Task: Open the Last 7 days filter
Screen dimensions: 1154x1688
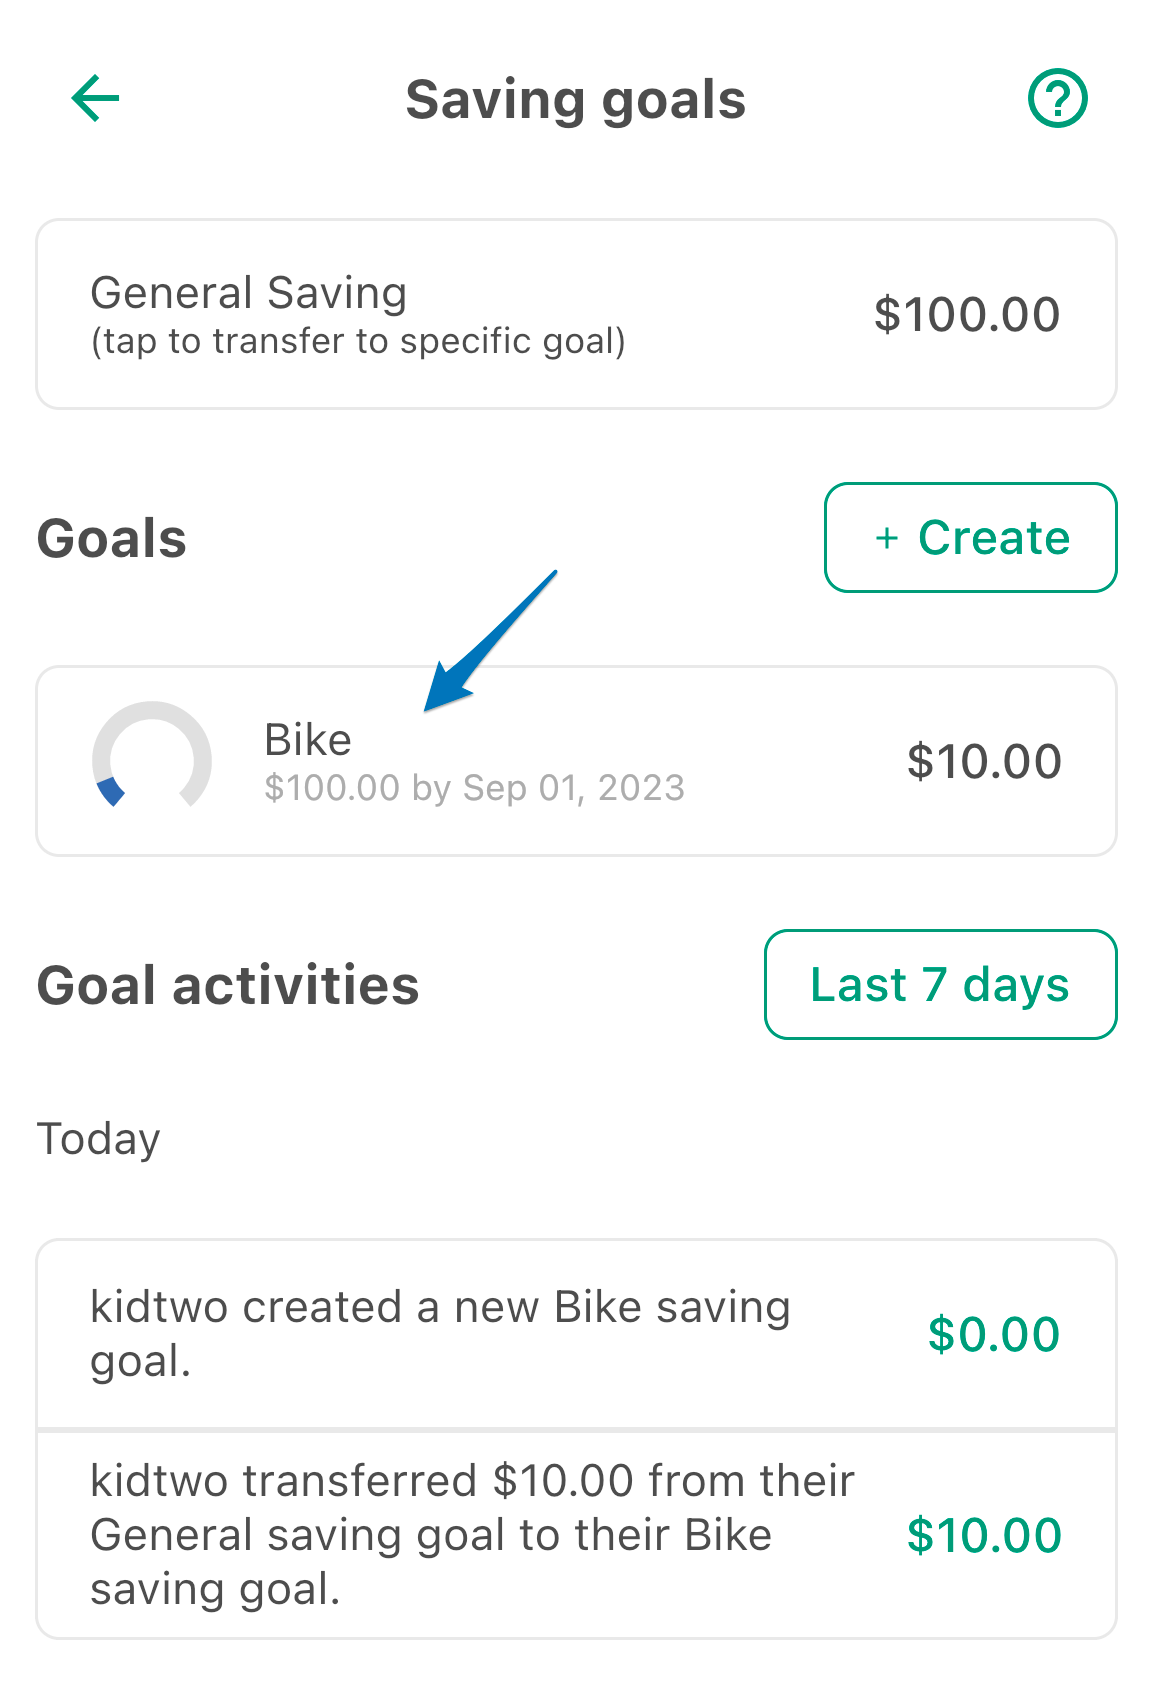Action: point(940,985)
